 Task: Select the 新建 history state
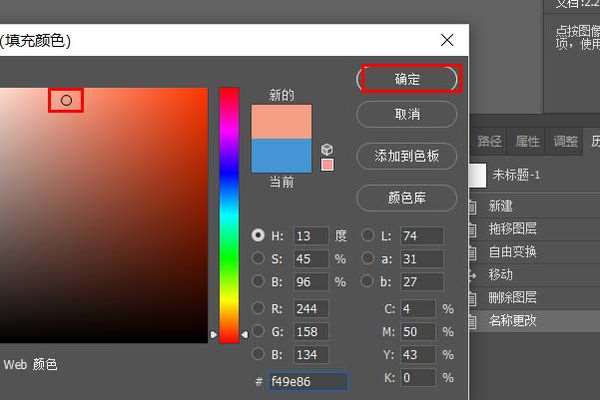pyautogui.click(x=535, y=206)
